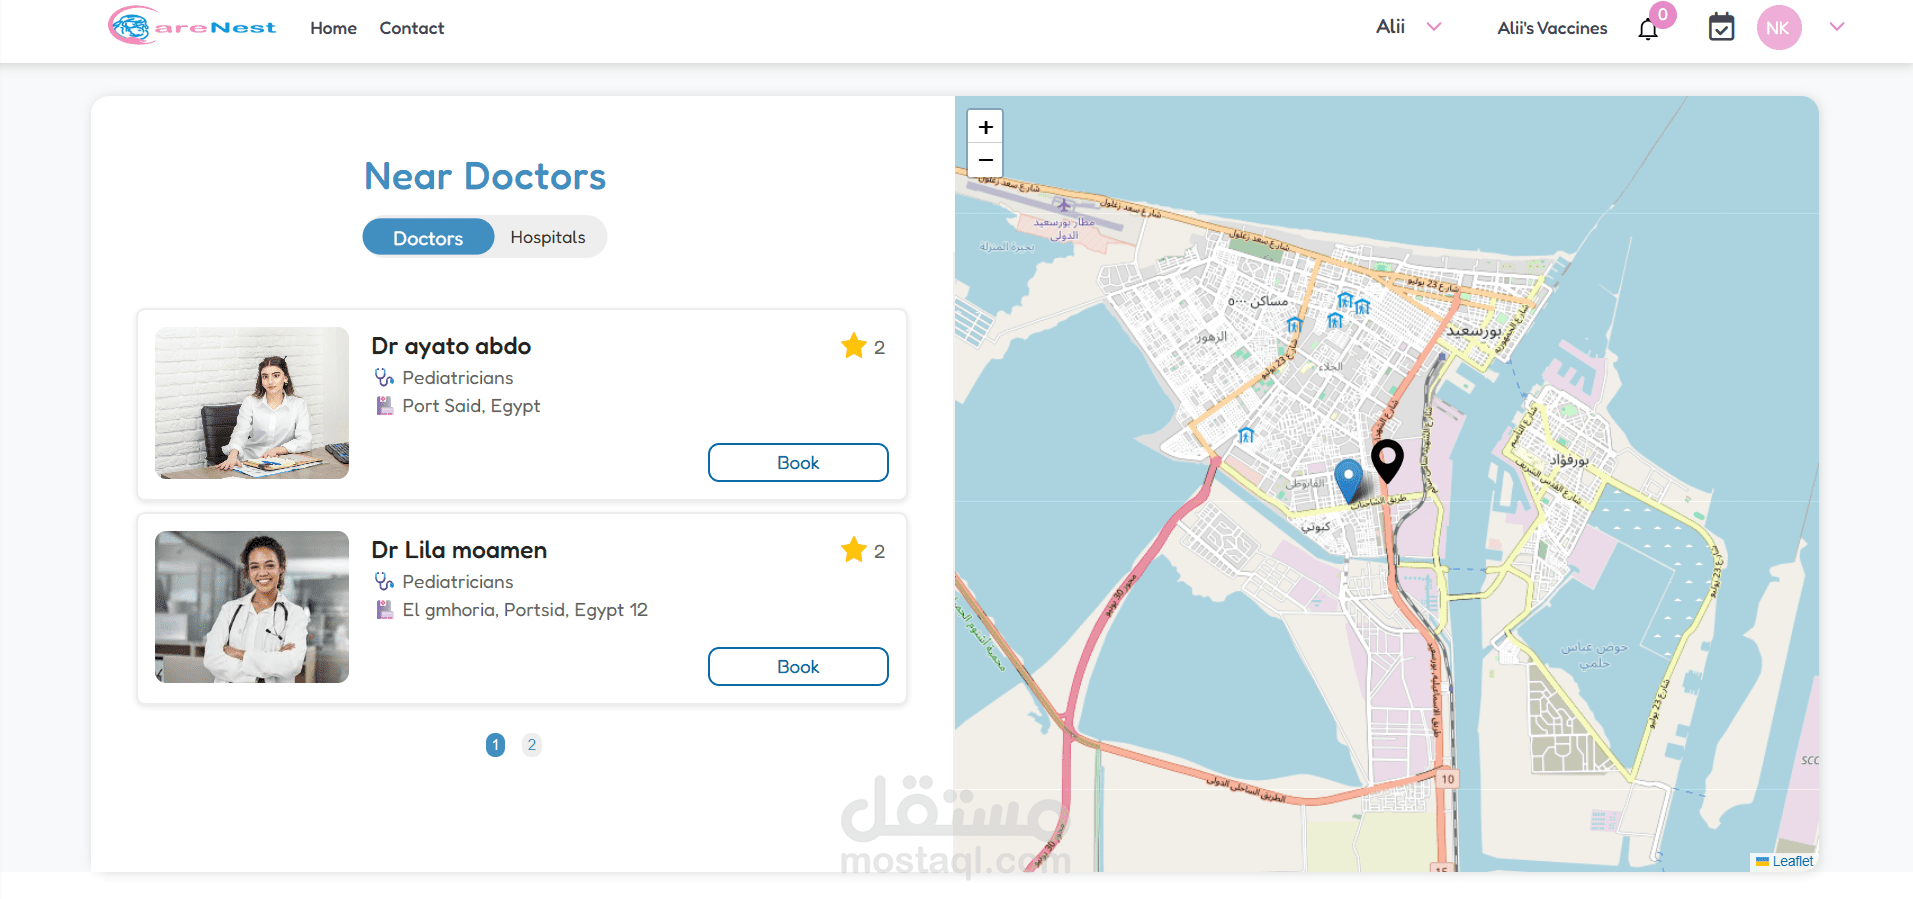This screenshot has height=899, width=1913.
Task: Open the notifications bell icon
Action: point(1648,29)
